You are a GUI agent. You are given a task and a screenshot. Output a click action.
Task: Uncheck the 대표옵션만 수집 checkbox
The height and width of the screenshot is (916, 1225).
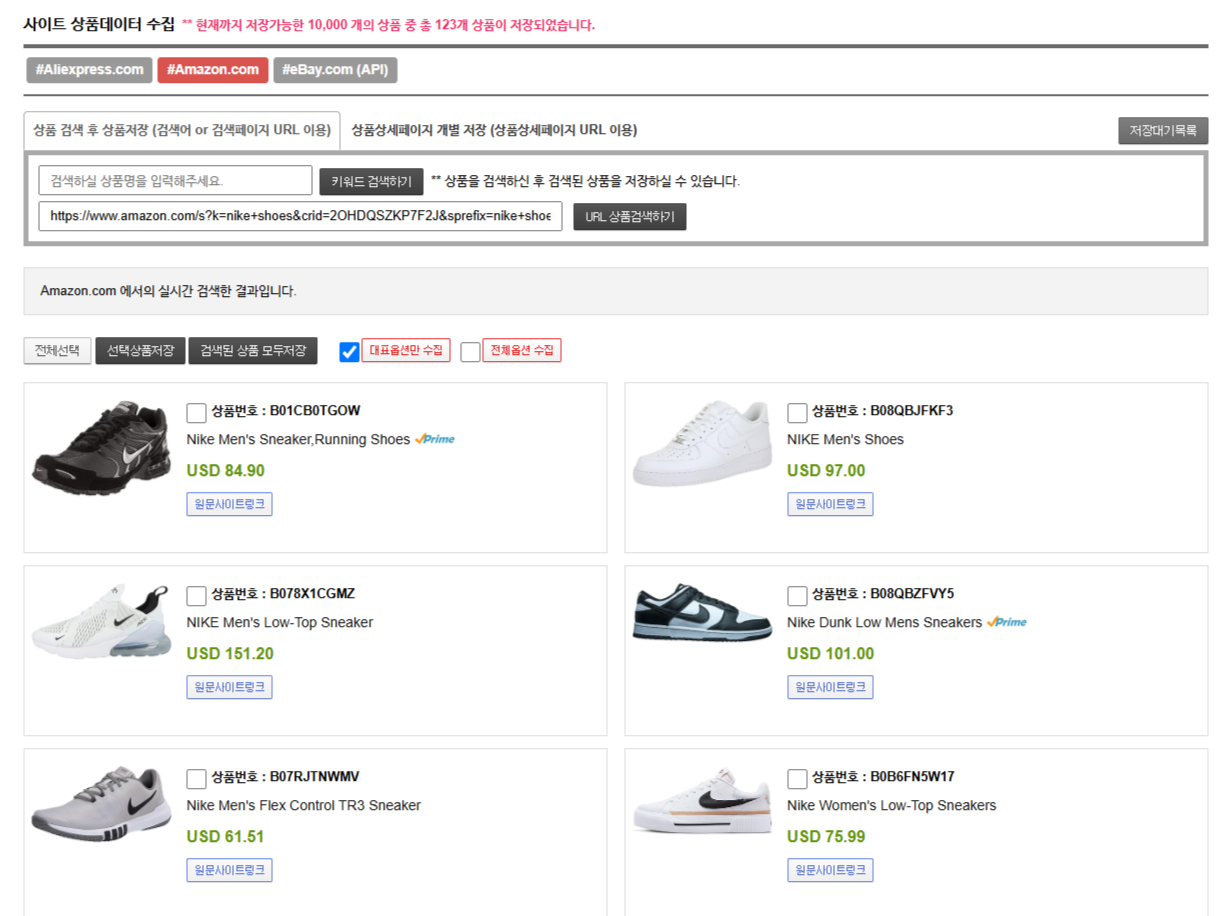349,351
